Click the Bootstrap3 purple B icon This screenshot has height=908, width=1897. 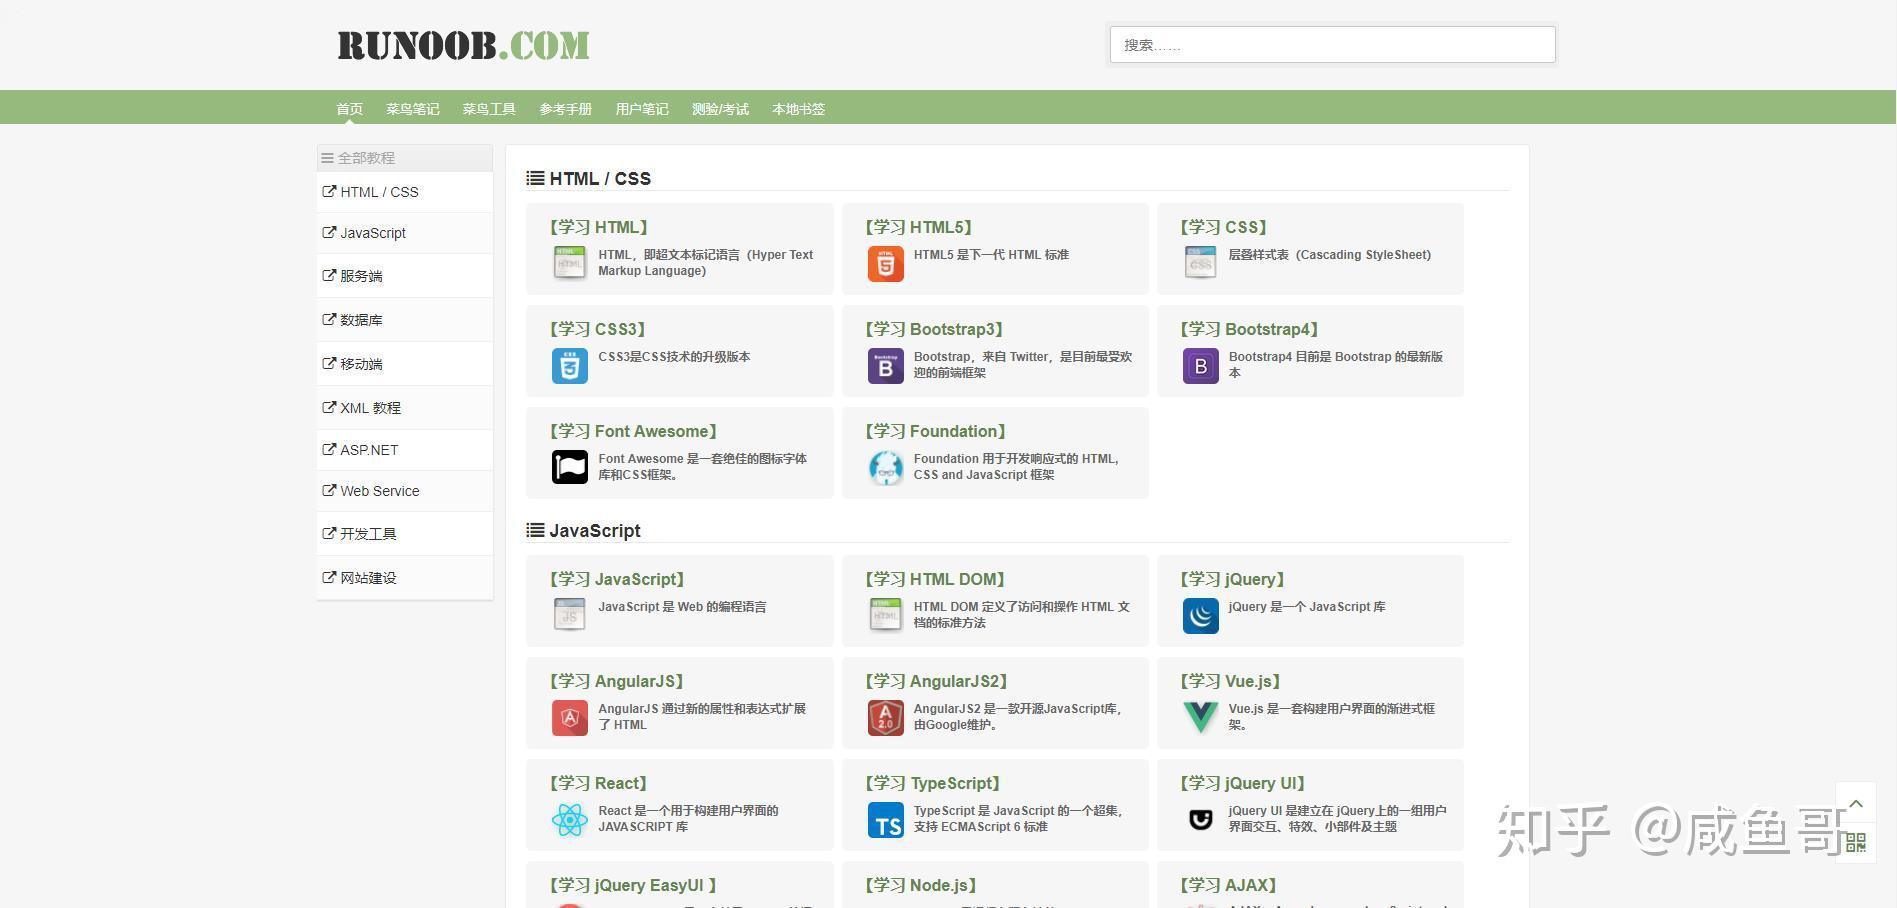point(885,366)
